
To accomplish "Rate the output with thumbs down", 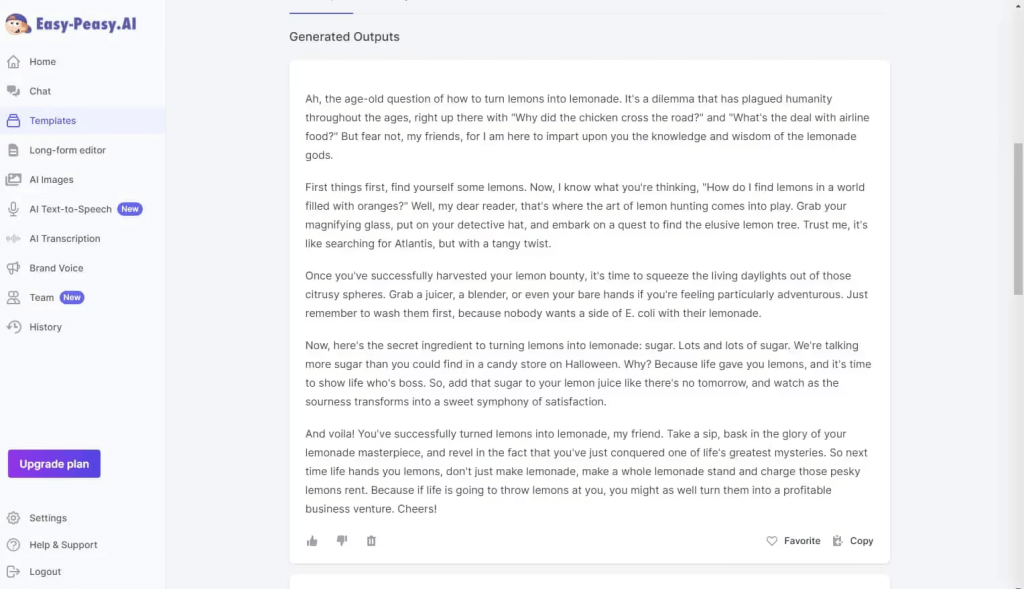I will [x=341, y=540].
